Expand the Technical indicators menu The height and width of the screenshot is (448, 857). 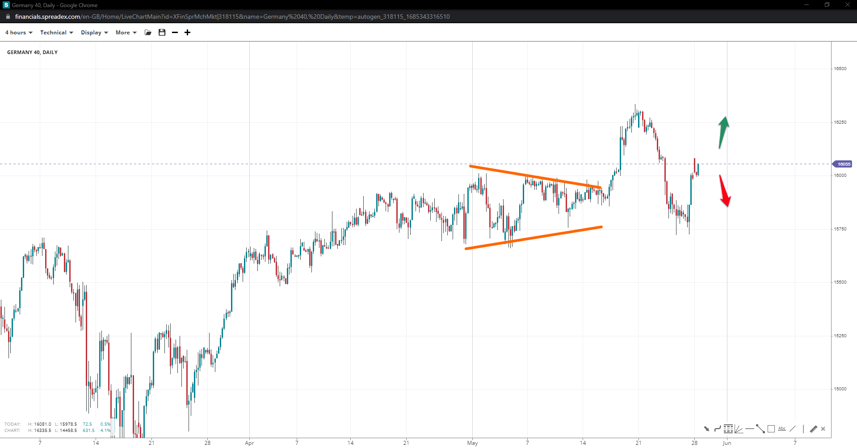(56, 32)
